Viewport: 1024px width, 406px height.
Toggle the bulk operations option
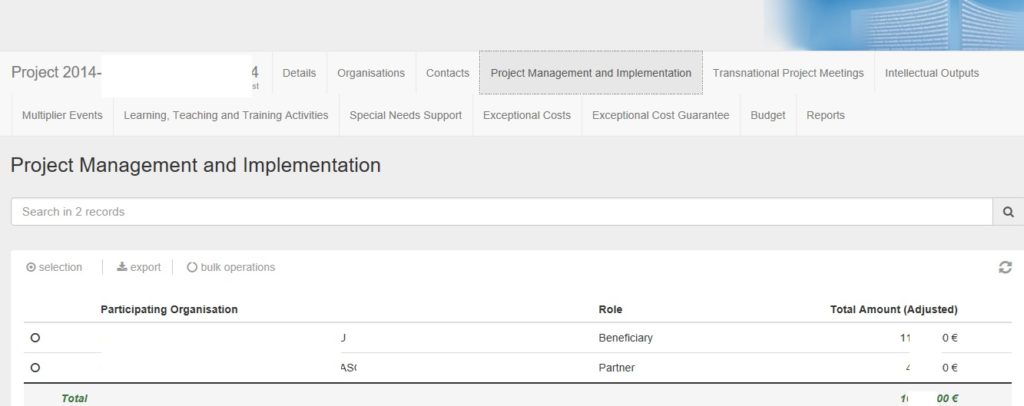tap(231, 267)
